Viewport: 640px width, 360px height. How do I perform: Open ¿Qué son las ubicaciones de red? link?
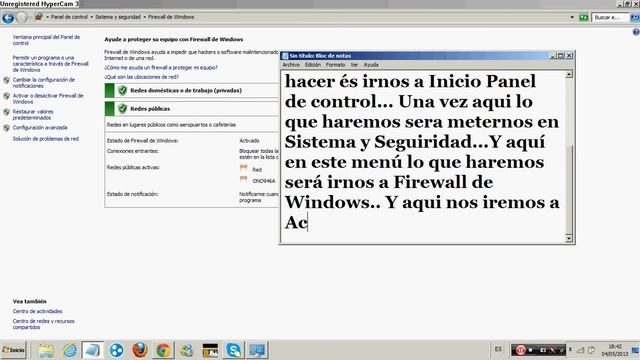click(x=141, y=77)
